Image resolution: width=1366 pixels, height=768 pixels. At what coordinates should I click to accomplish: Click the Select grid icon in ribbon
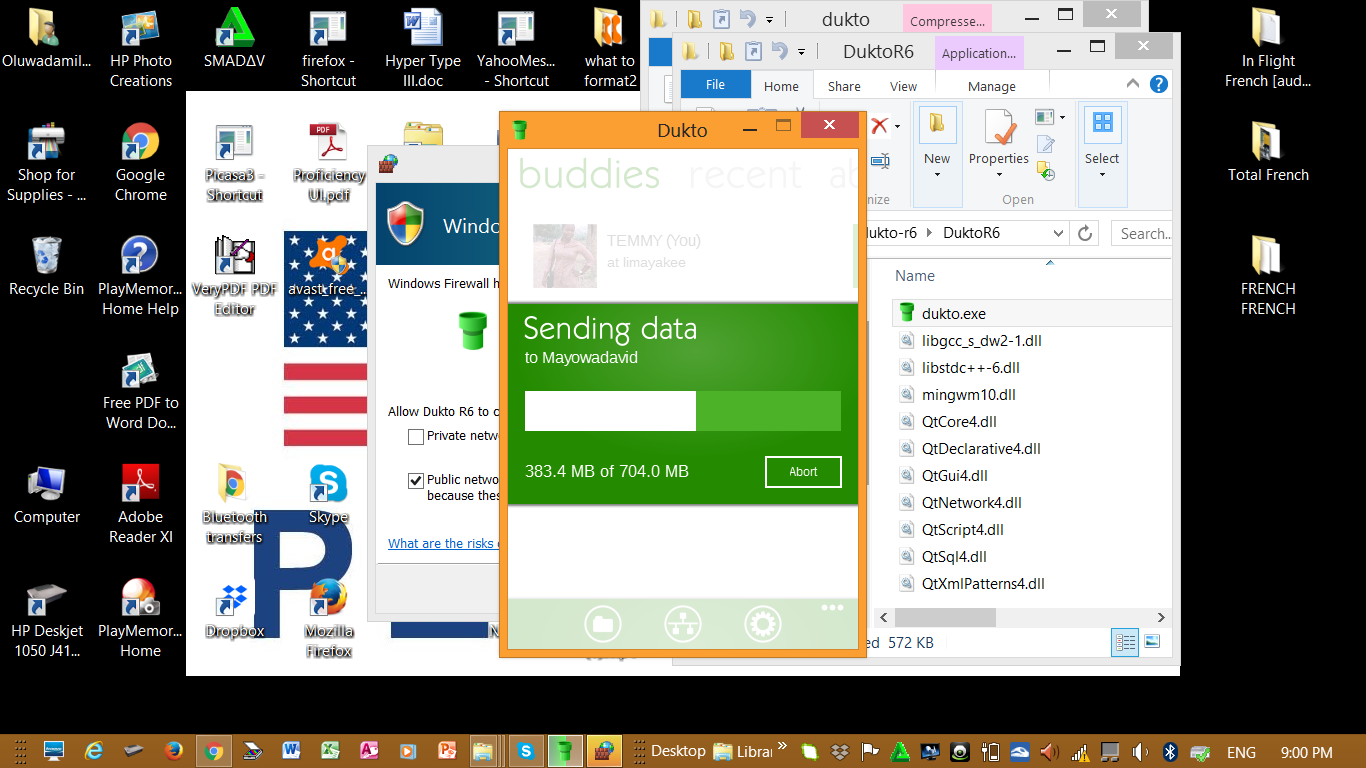pyautogui.click(x=1102, y=124)
